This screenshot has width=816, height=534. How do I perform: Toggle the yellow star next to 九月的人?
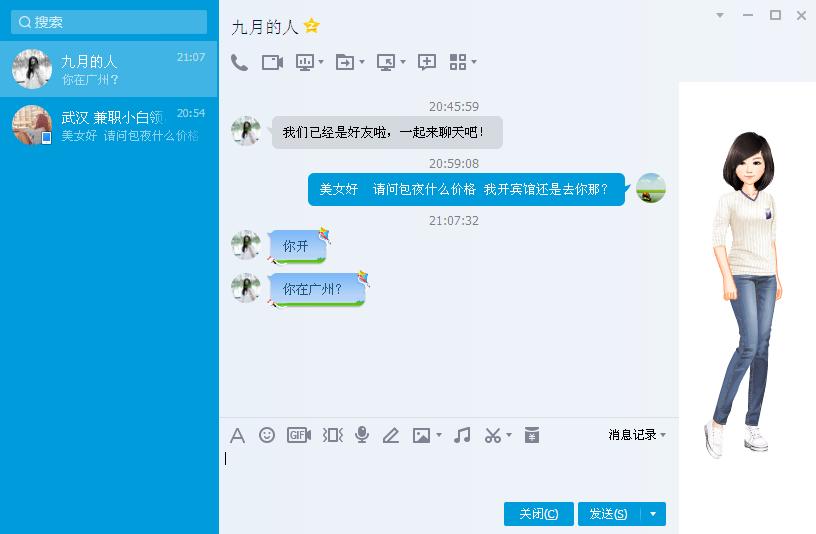tap(312, 25)
